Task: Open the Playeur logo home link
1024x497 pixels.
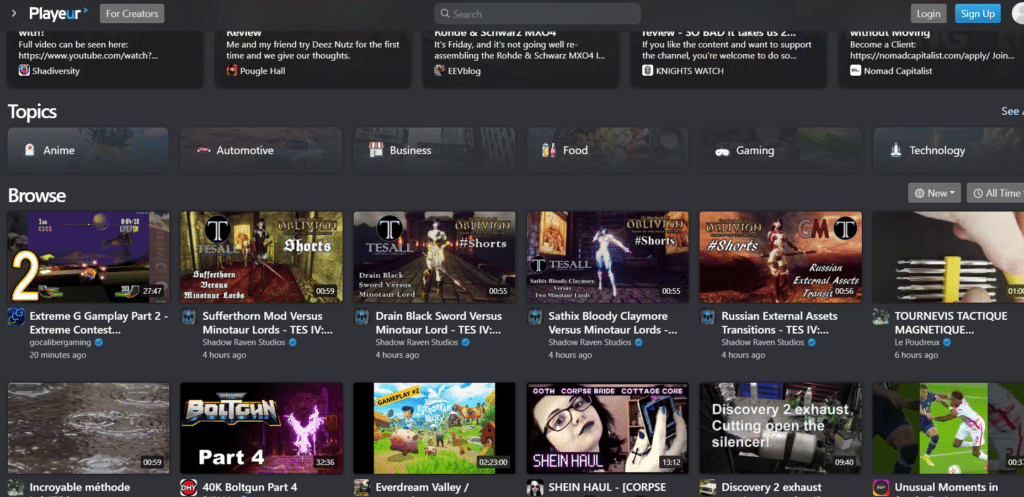Action: coord(58,13)
